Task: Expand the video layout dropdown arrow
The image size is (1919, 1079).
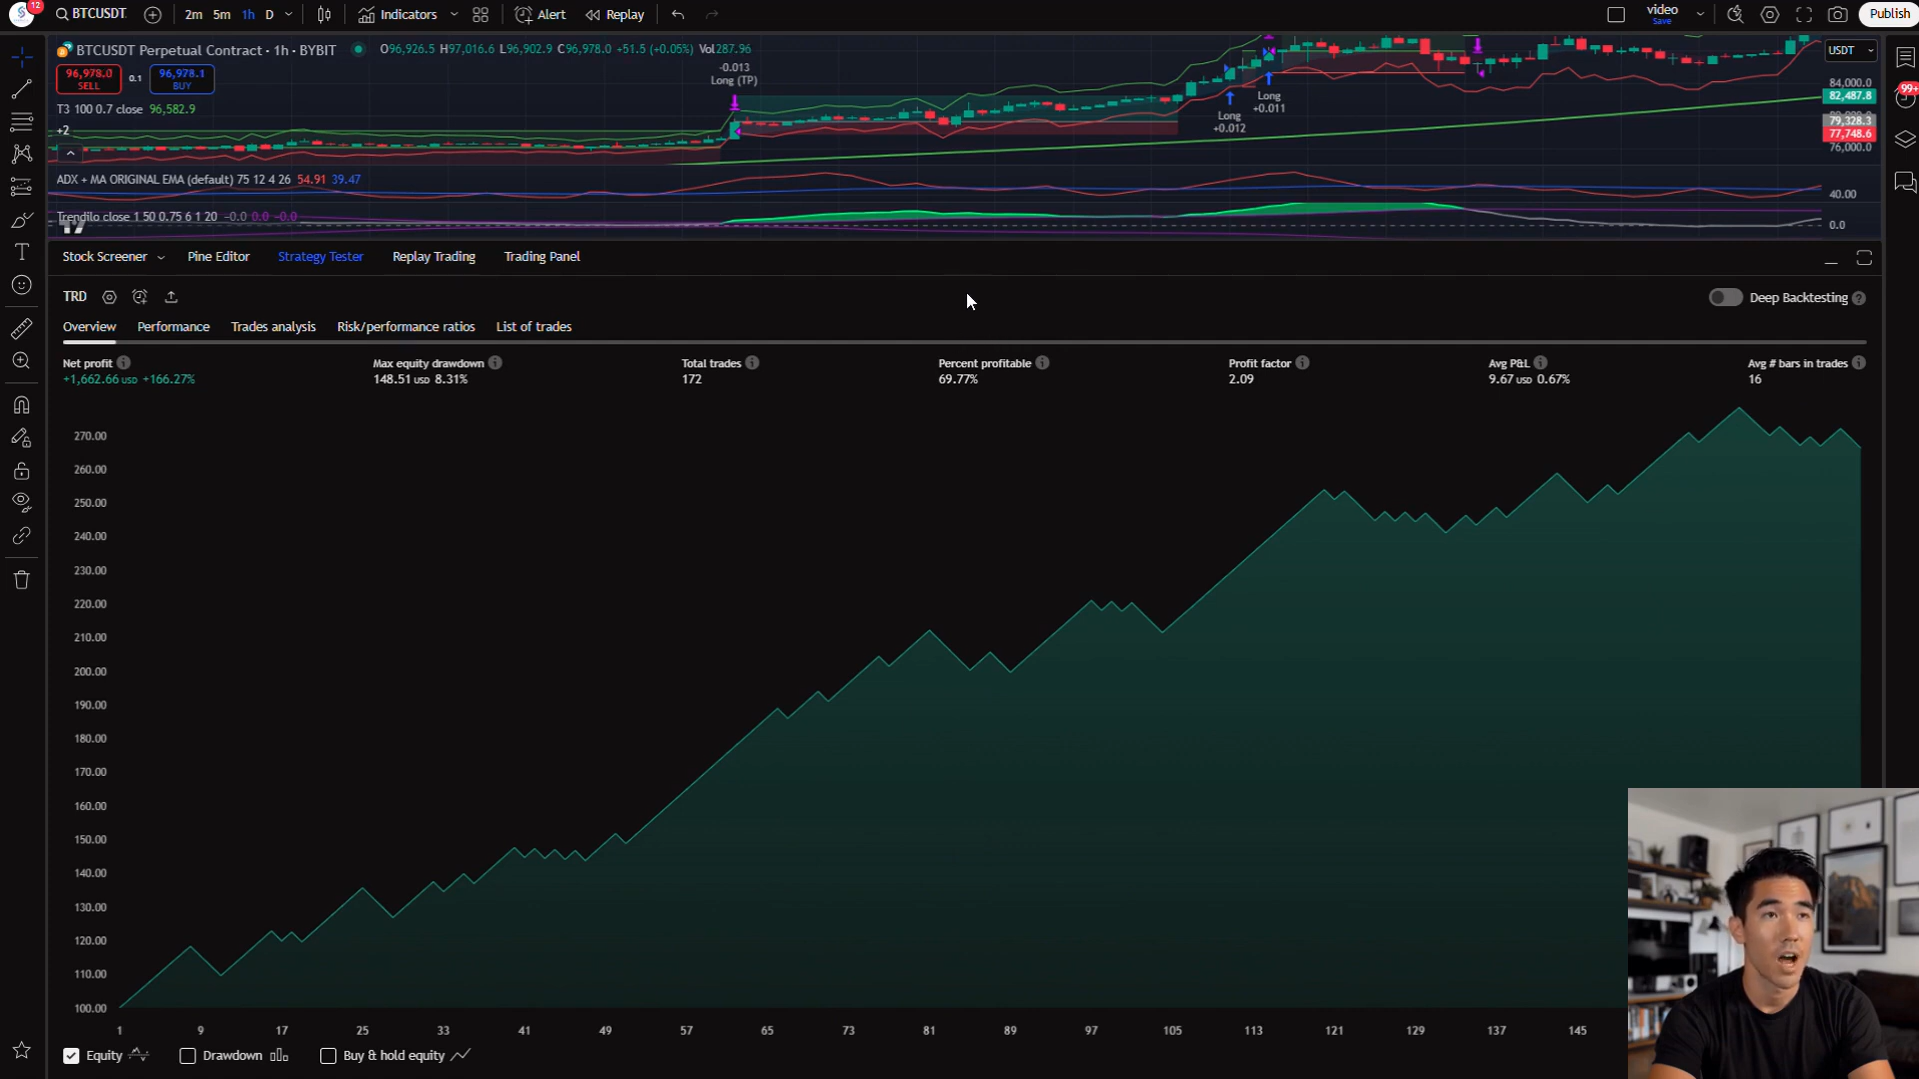Action: click(x=1700, y=14)
